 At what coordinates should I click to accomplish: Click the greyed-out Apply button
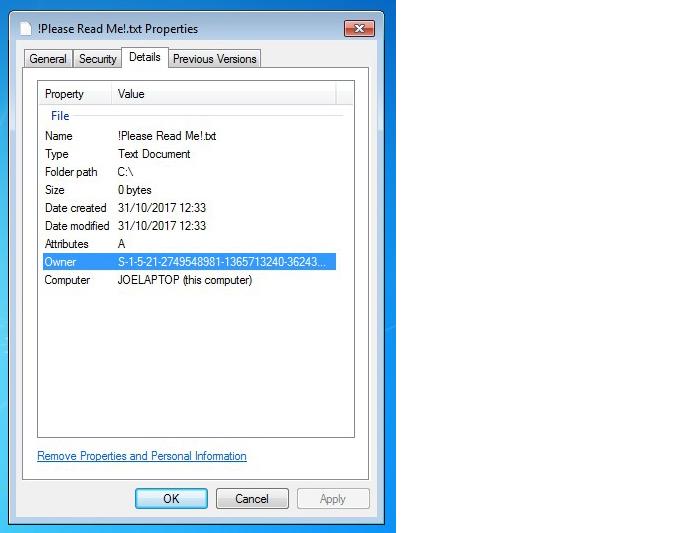click(333, 499)
